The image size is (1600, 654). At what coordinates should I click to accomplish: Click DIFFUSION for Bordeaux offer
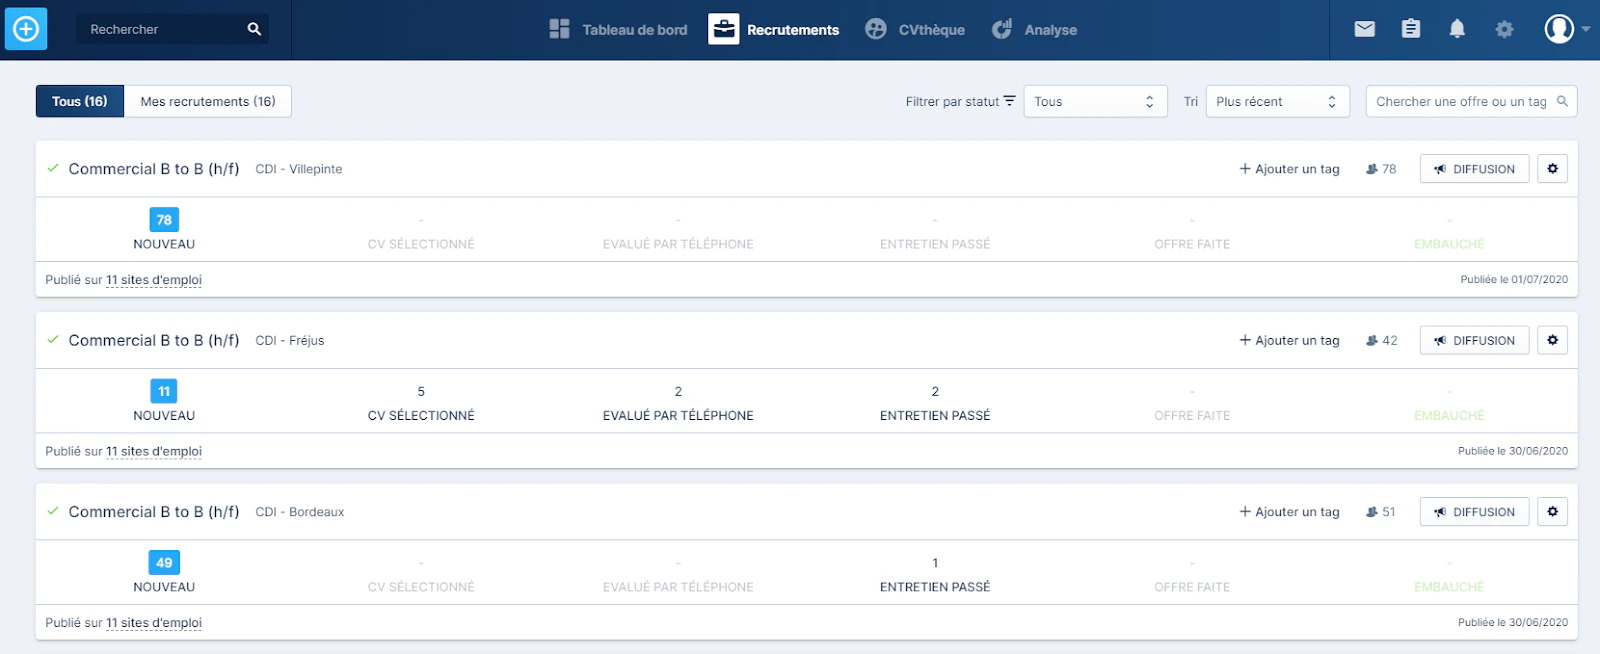(1474, 511)
